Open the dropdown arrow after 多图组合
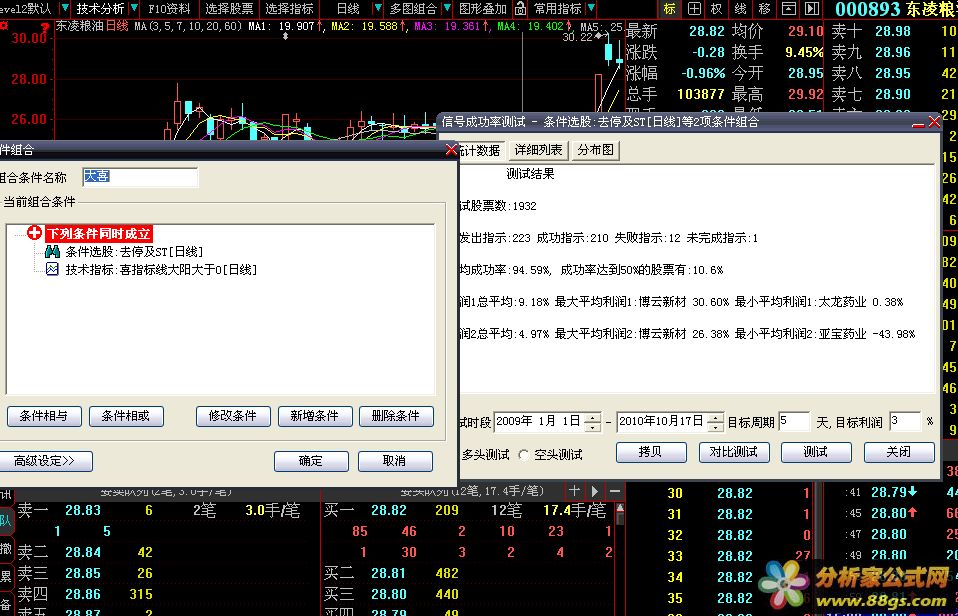958x616 pixels. tap(448, 9)
